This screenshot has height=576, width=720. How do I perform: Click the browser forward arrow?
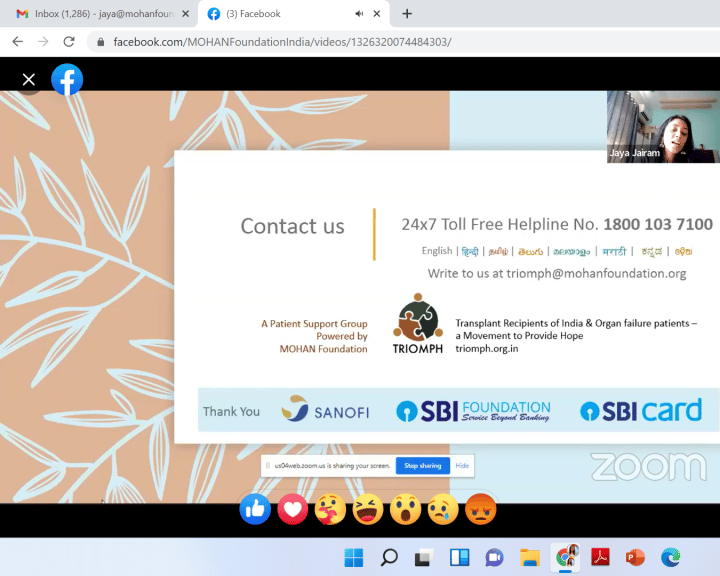tap(43, 42)
